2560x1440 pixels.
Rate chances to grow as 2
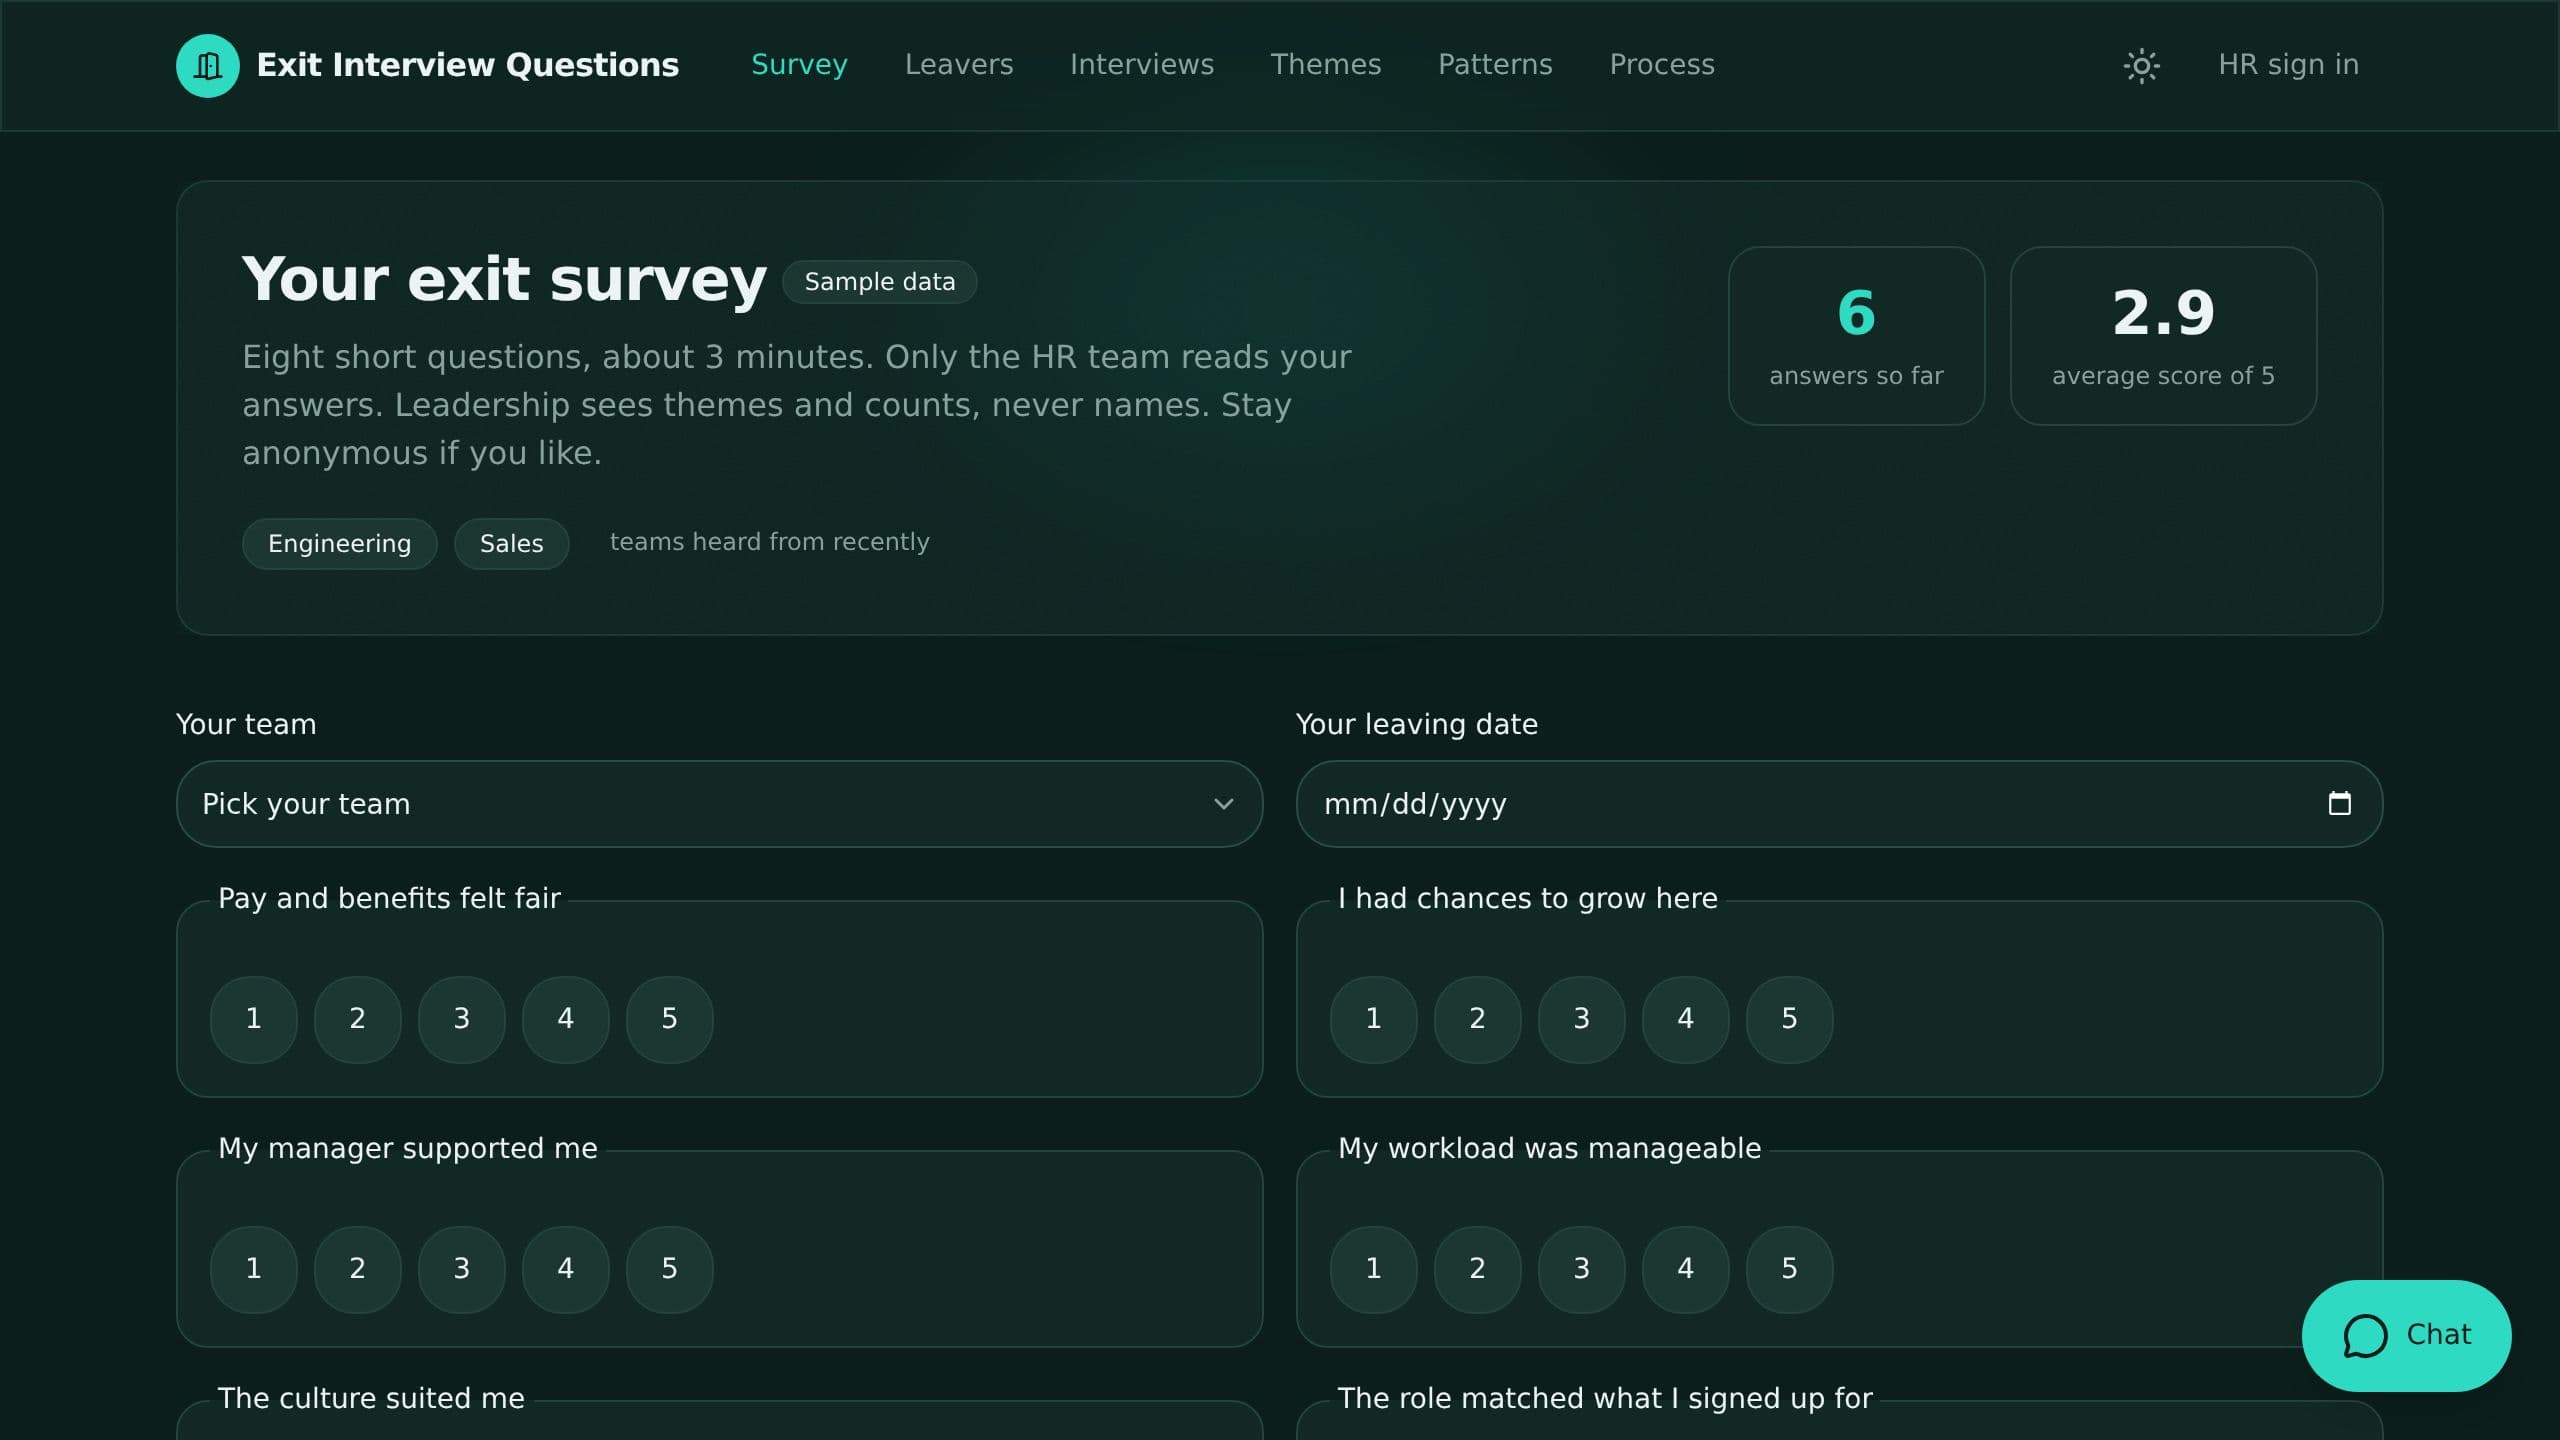click(1478, 1019)
